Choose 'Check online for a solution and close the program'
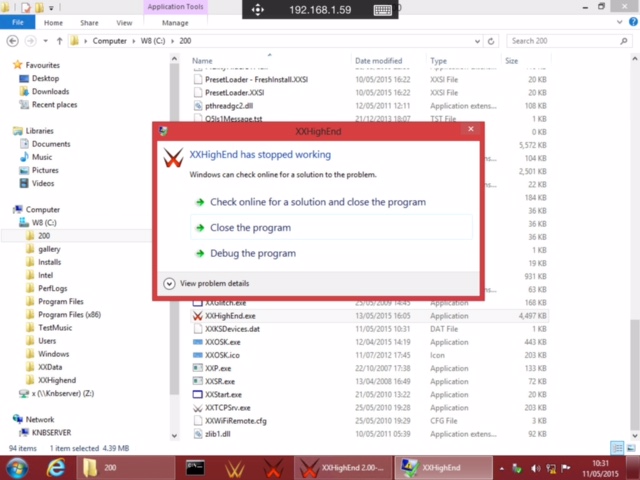640x480 pixels. click(318, 202)
